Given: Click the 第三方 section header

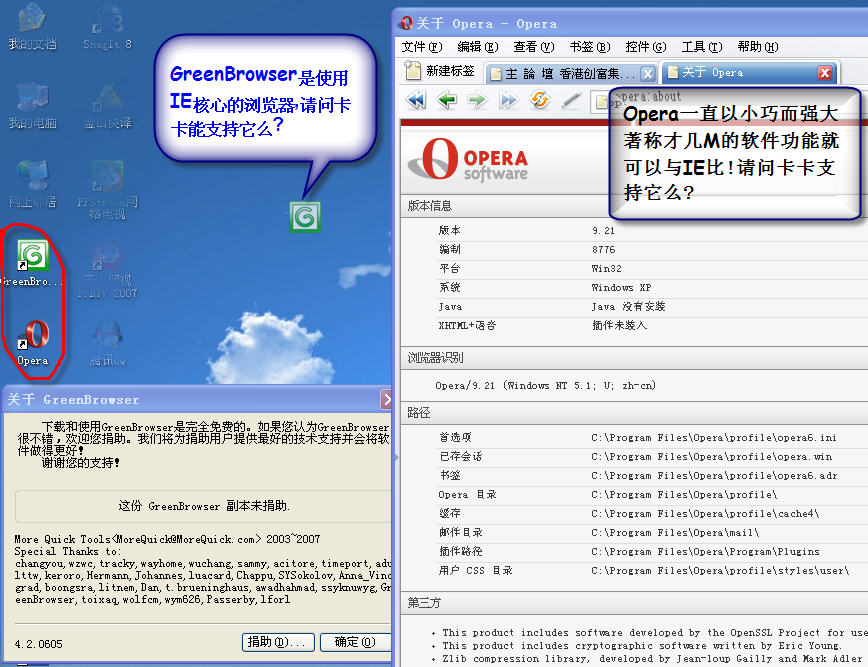Looking at the screenshot, I should pos(424,603).
